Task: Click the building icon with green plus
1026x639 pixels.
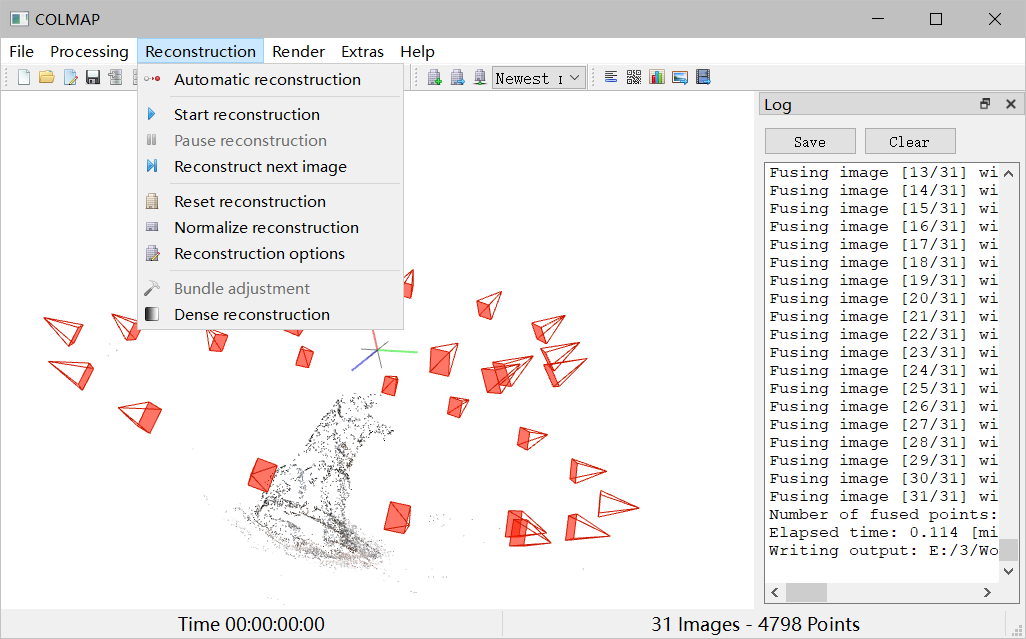Action: pos(434,78)
